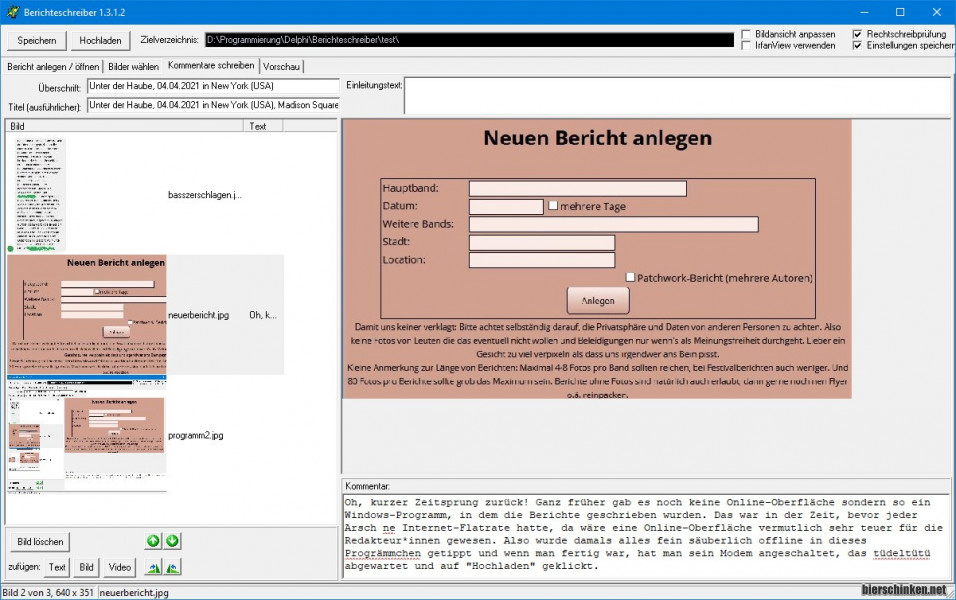Move selected image down with green arrow
Image resolution: width=956 pixels, height=600 pixels.
[x=172, y=541]
